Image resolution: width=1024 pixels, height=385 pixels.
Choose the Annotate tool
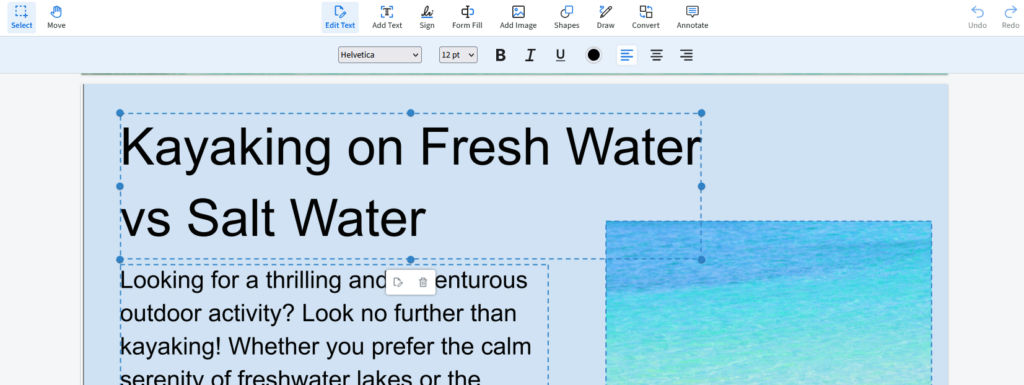pos(692,18)
